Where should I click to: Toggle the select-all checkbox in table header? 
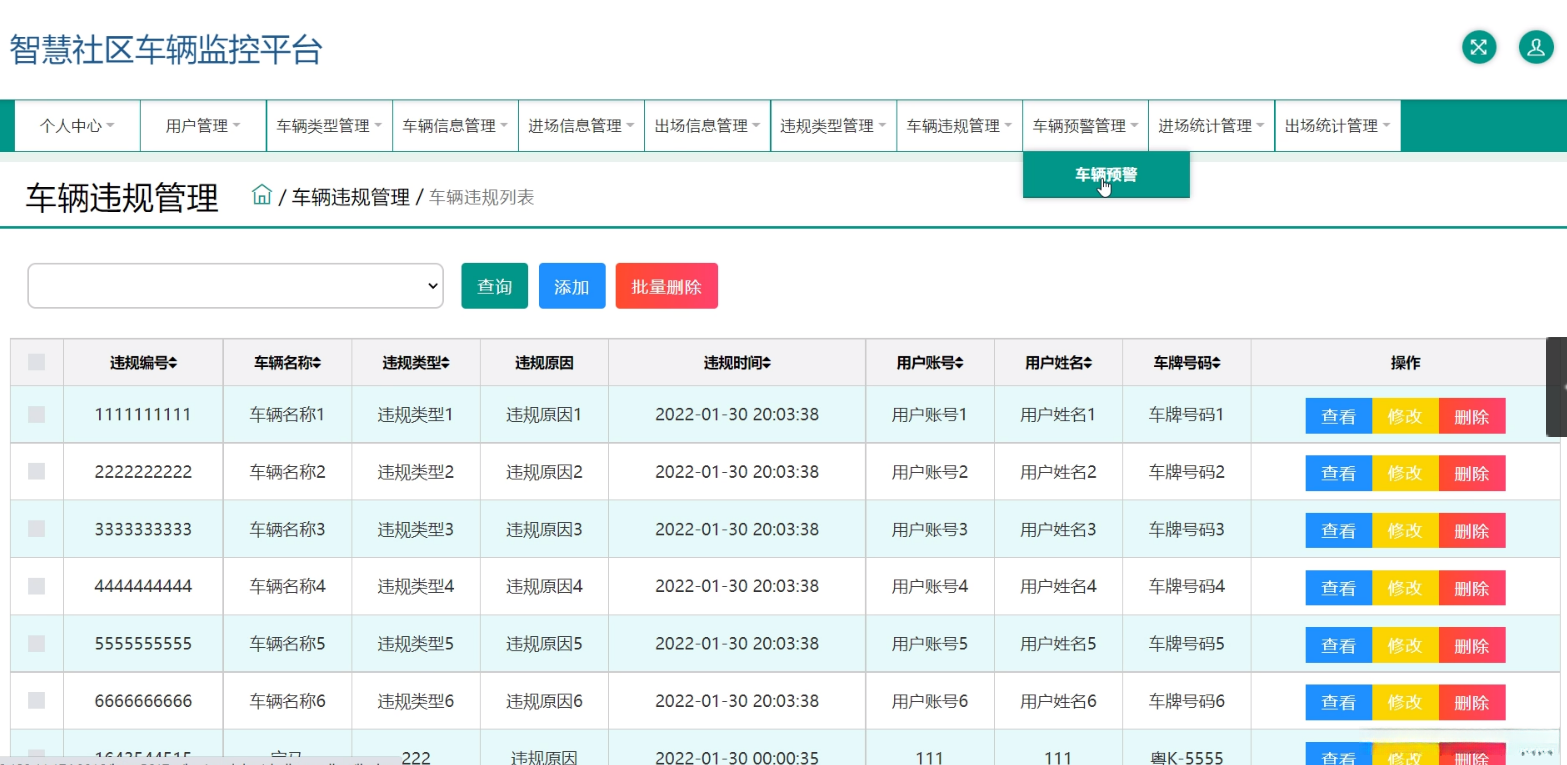click(37, 363)
